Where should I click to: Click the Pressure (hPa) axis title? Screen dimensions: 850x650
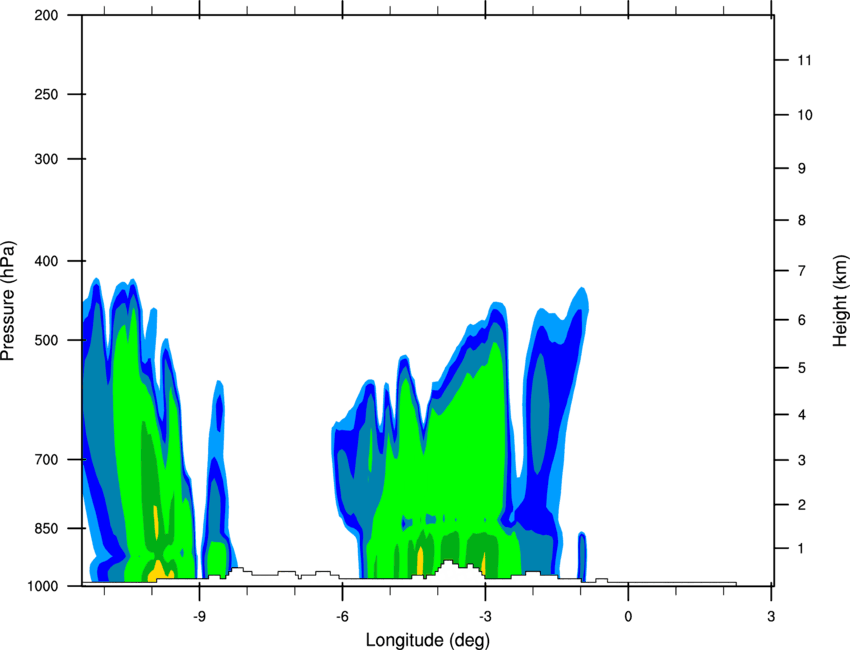[8, 300]
